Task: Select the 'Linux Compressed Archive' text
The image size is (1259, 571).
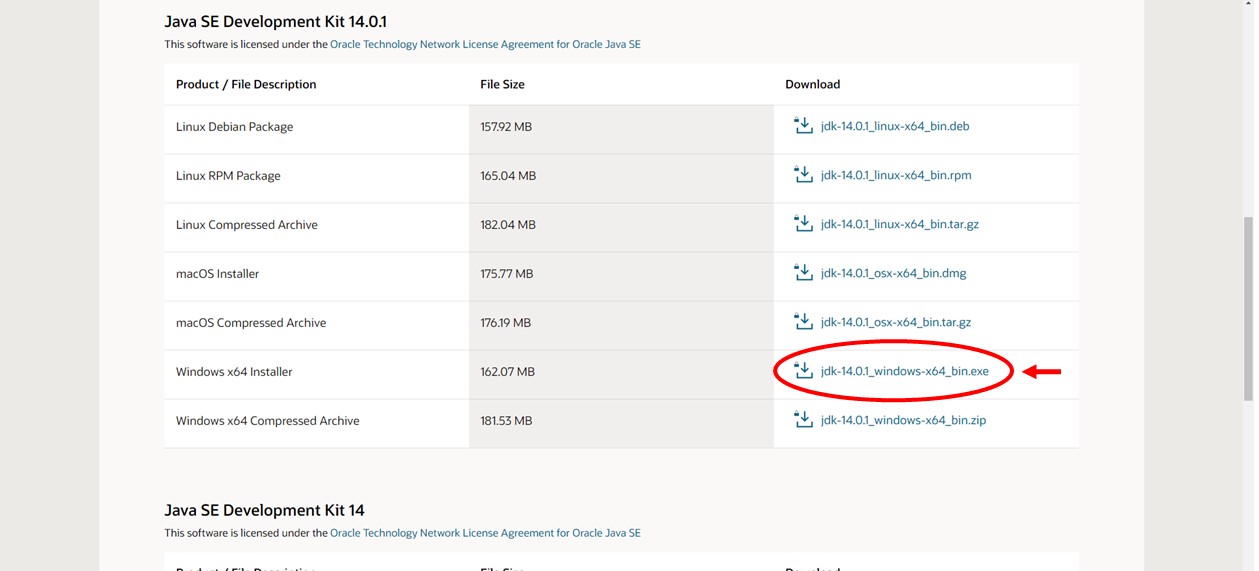Action: 247,225
